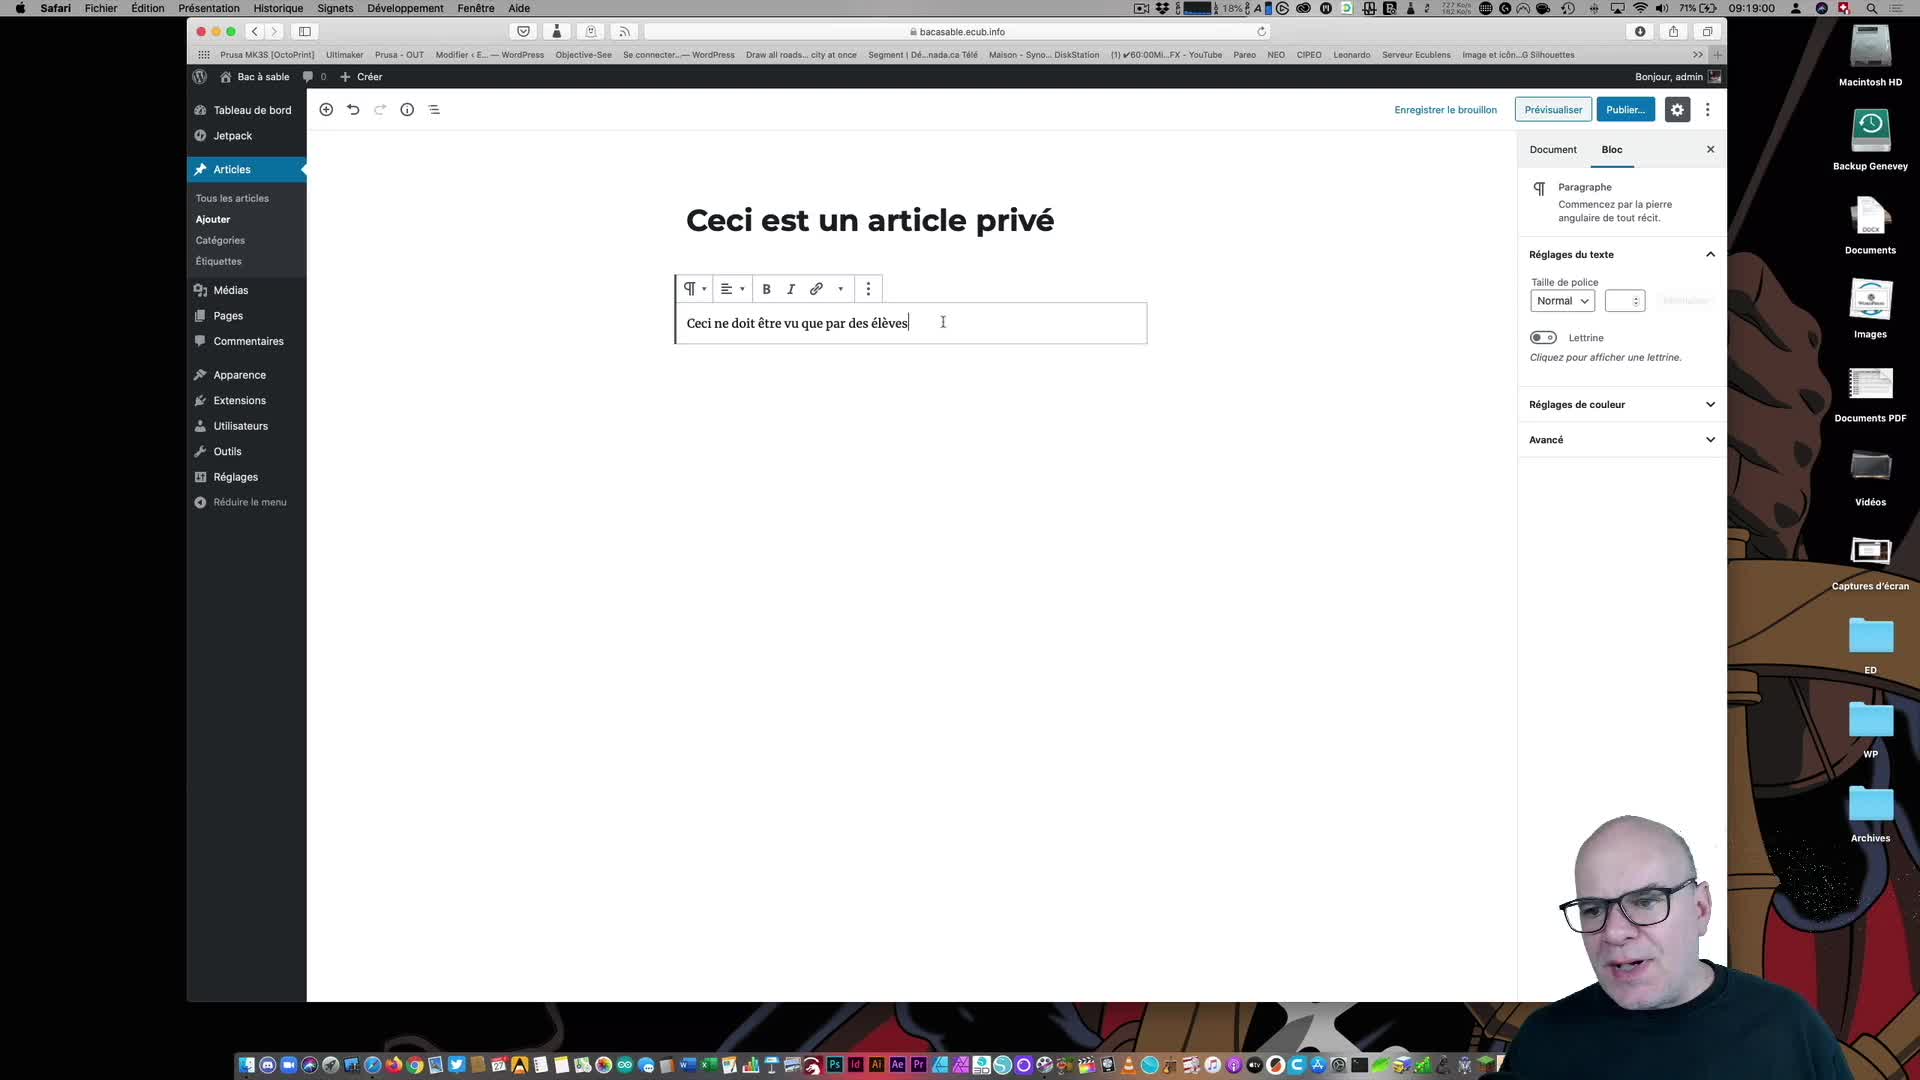This screenshot has height=1080, width=1920.
Task: Open the Historique menu in menu bar
Action: tap(278, 8)
